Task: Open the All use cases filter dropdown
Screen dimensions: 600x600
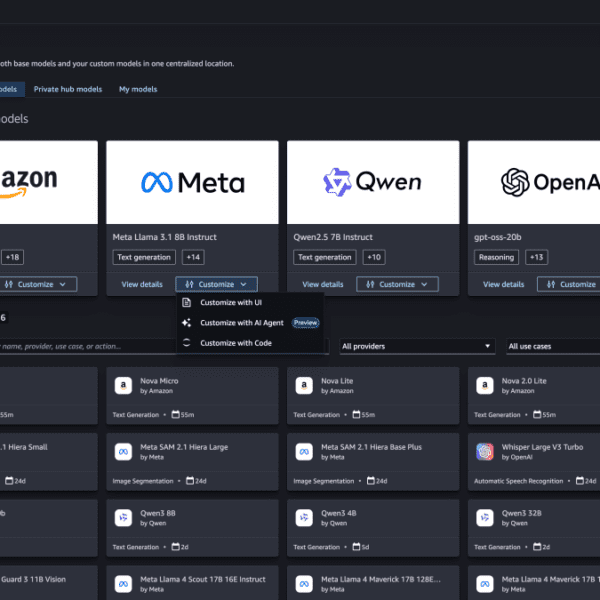Action: point(553,346)
